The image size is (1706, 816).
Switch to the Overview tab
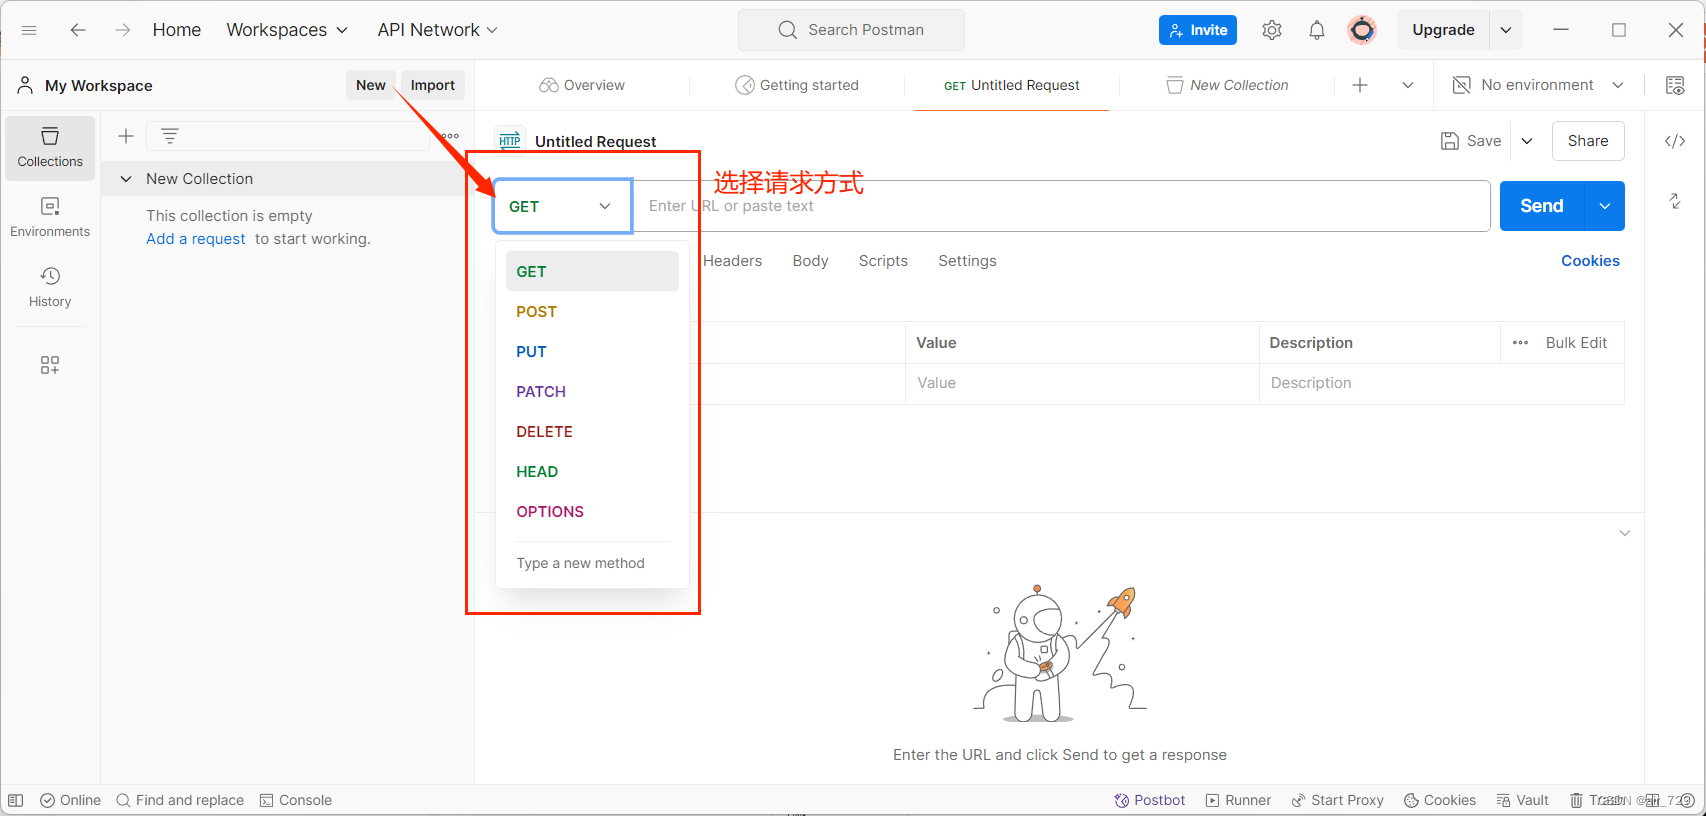(x=582, y=85)
